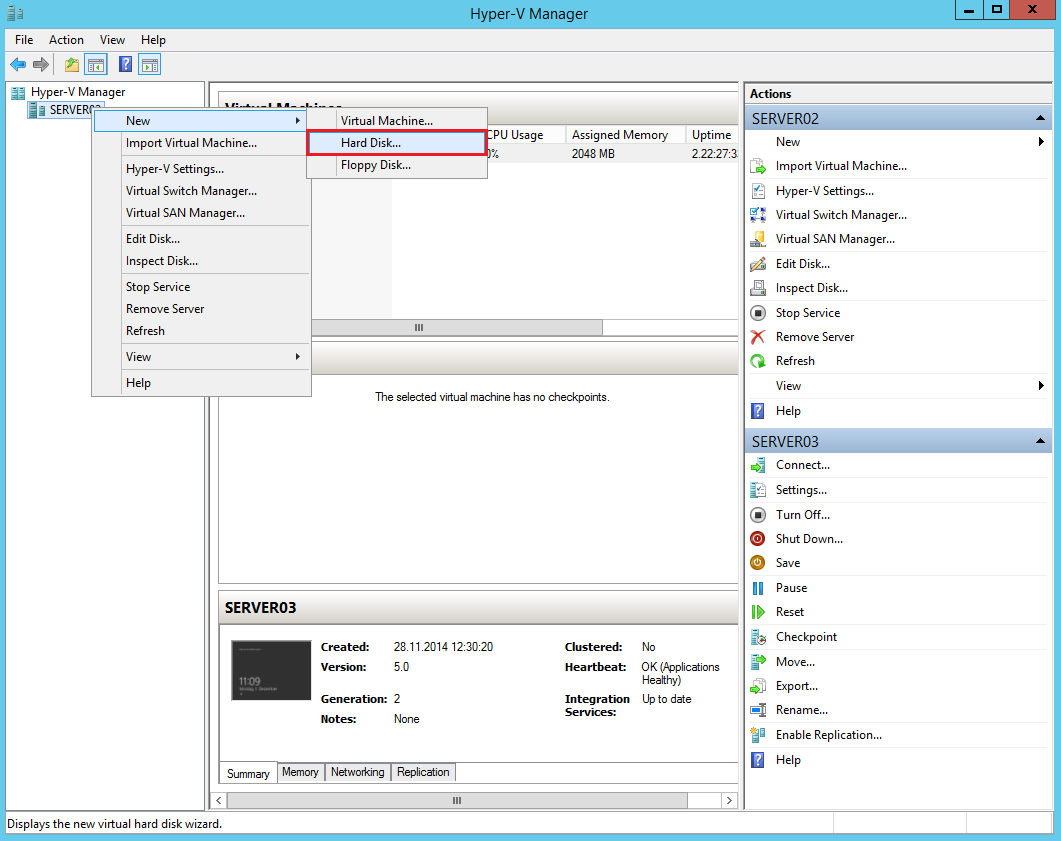Click Turn Off under SERVER03 actions
Screen dimensions: 1061x841
pyautogui.click(x=803, y=515)
